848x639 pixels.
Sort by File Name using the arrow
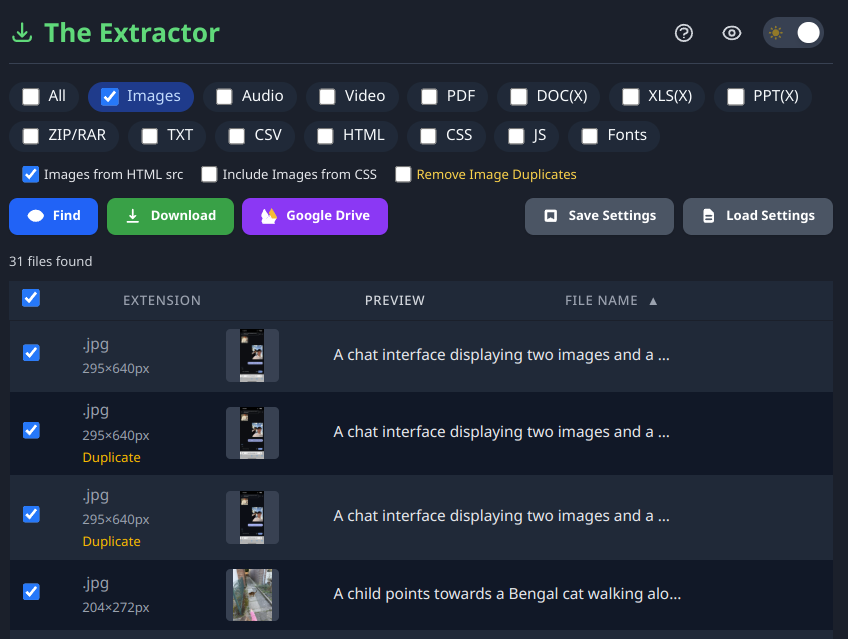(653, 301)
